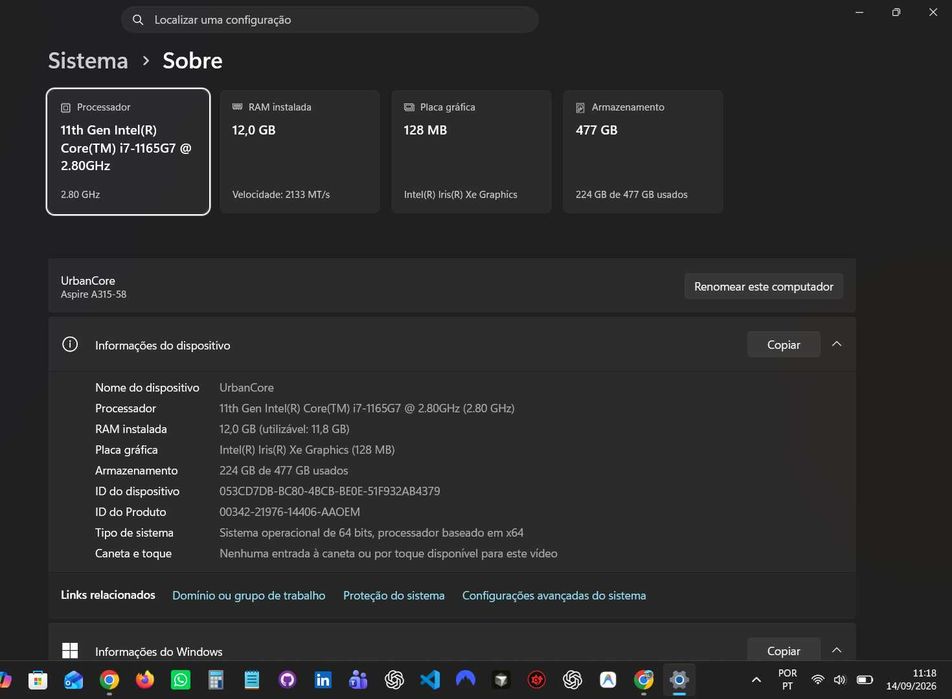Open Notepad from the taskbar

251,680
